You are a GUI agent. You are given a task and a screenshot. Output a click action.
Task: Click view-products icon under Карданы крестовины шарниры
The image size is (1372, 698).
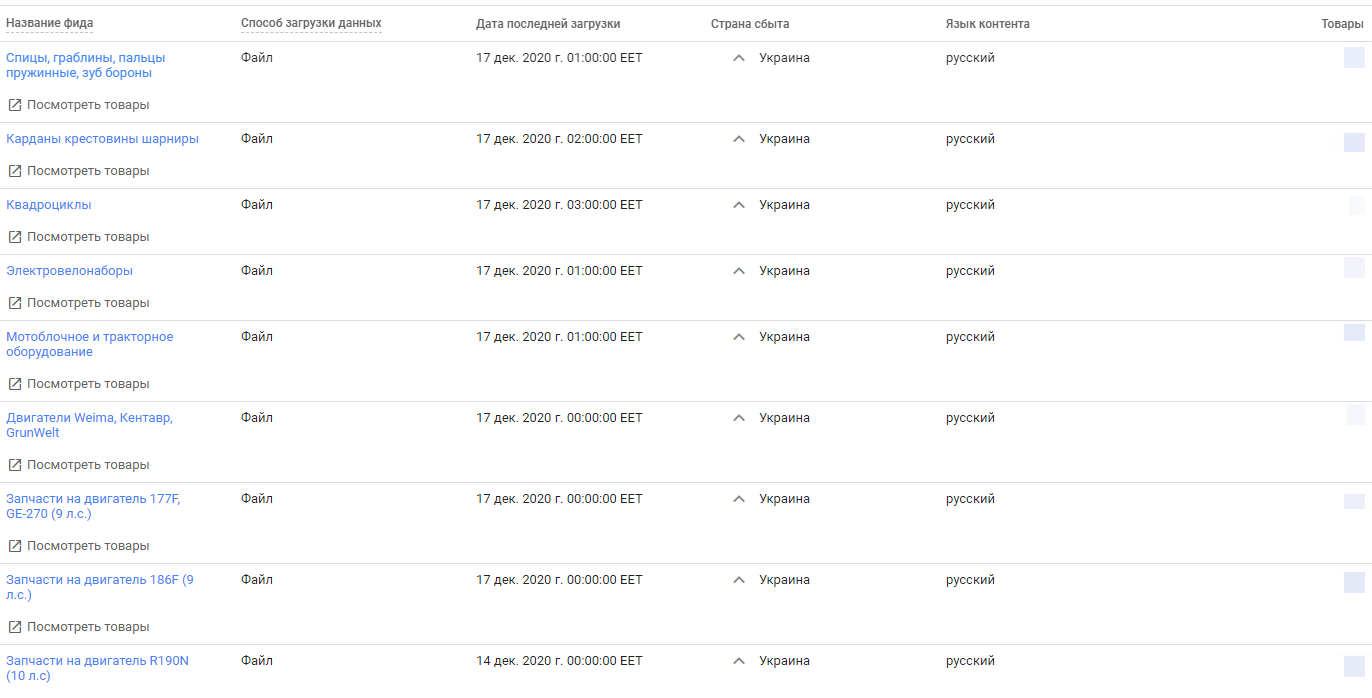click(x=15, y=171)
